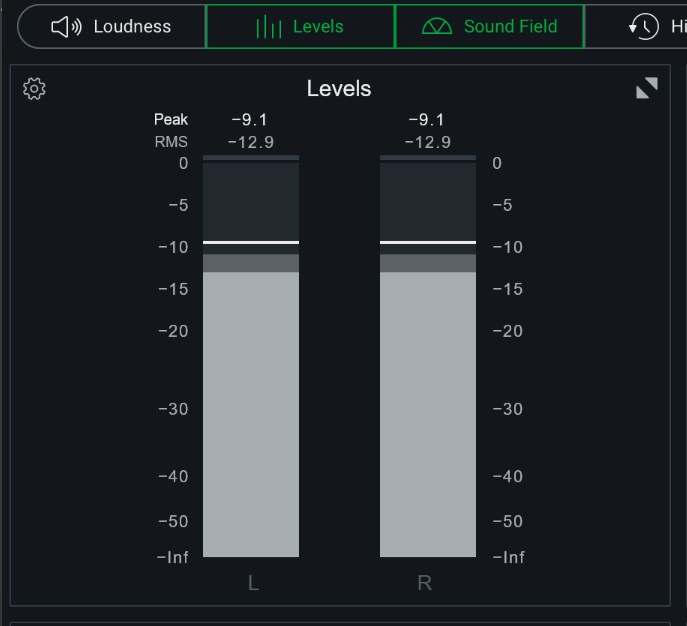The image size is (687, 626).
Task: Click the History clock icon
Action: (644, 27)
